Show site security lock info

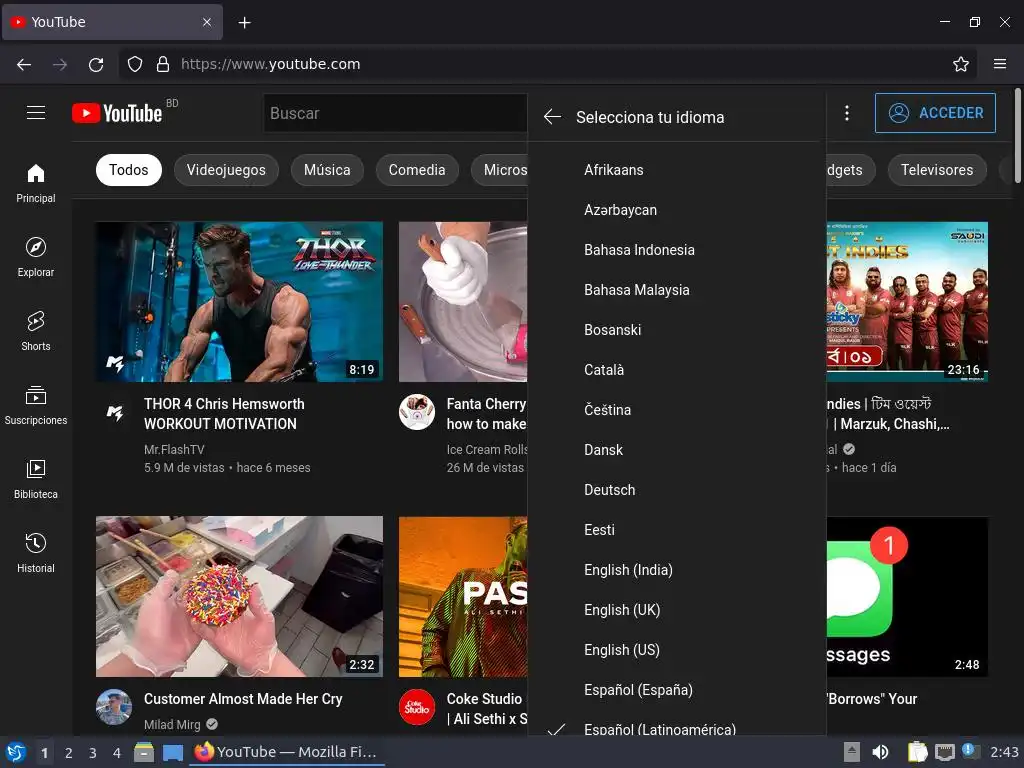[163, 64]
